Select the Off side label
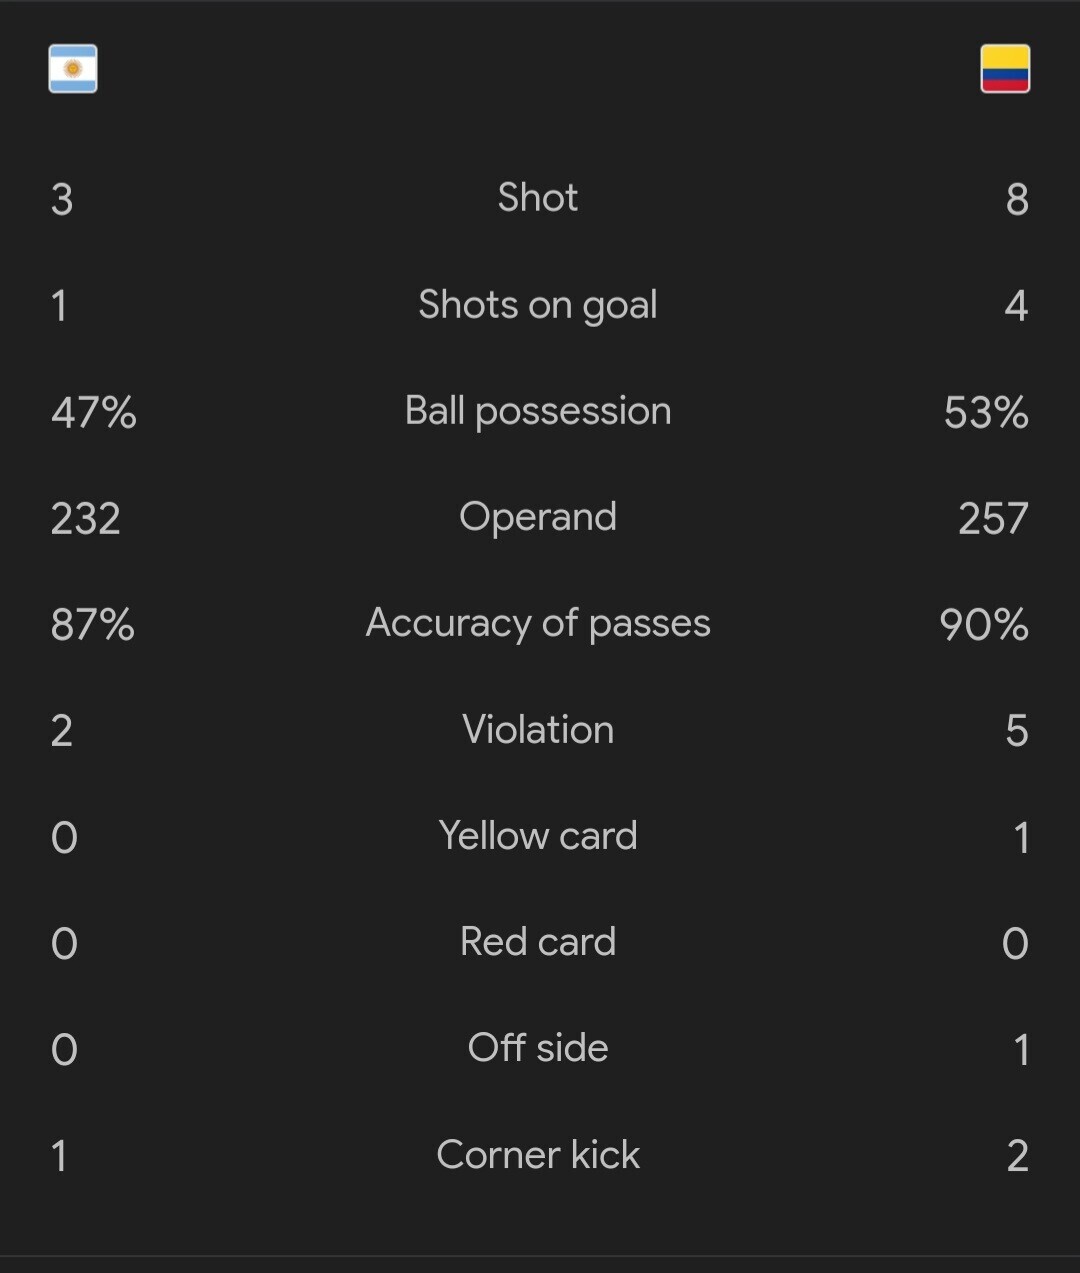This screenshot has height=1273, width=1080. [538, 1047]
